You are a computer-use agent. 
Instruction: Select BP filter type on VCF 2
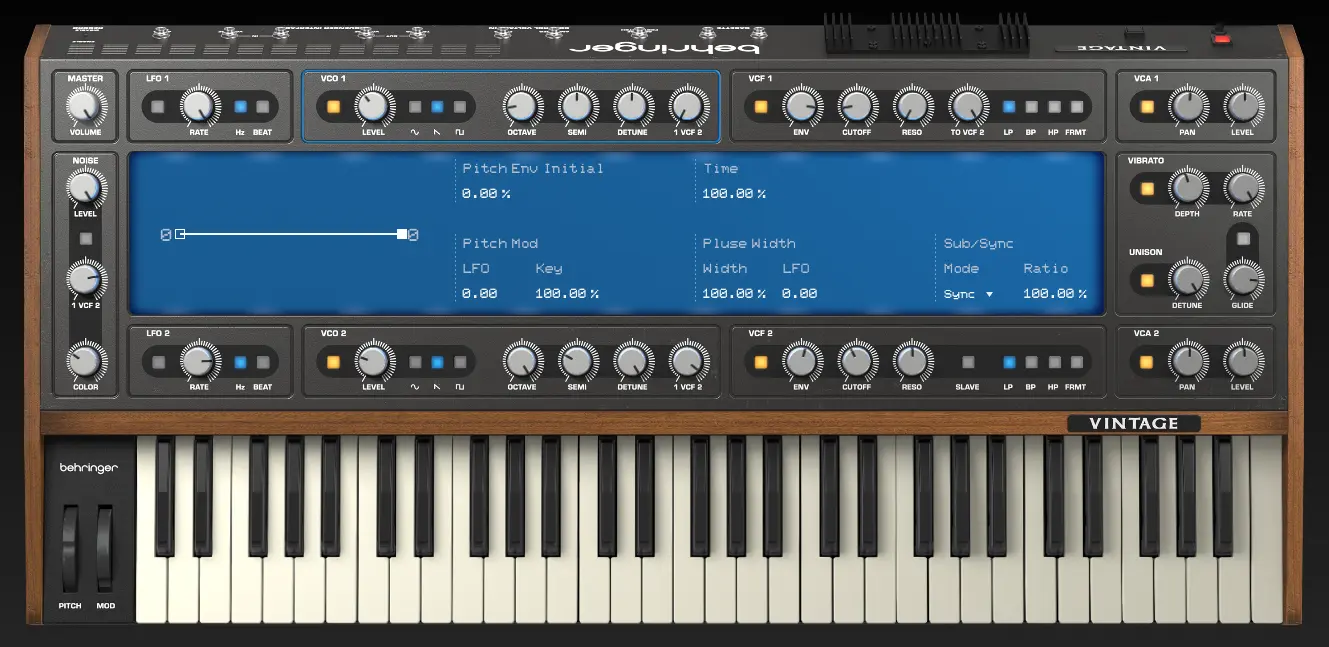[1031, 362]
